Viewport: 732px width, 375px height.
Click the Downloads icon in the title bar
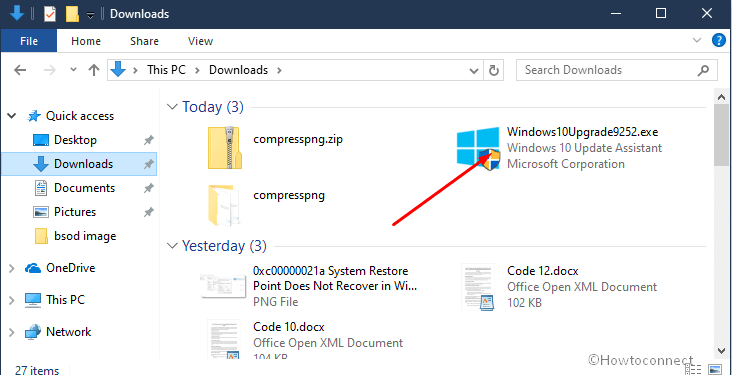click(x=17, y=14)
